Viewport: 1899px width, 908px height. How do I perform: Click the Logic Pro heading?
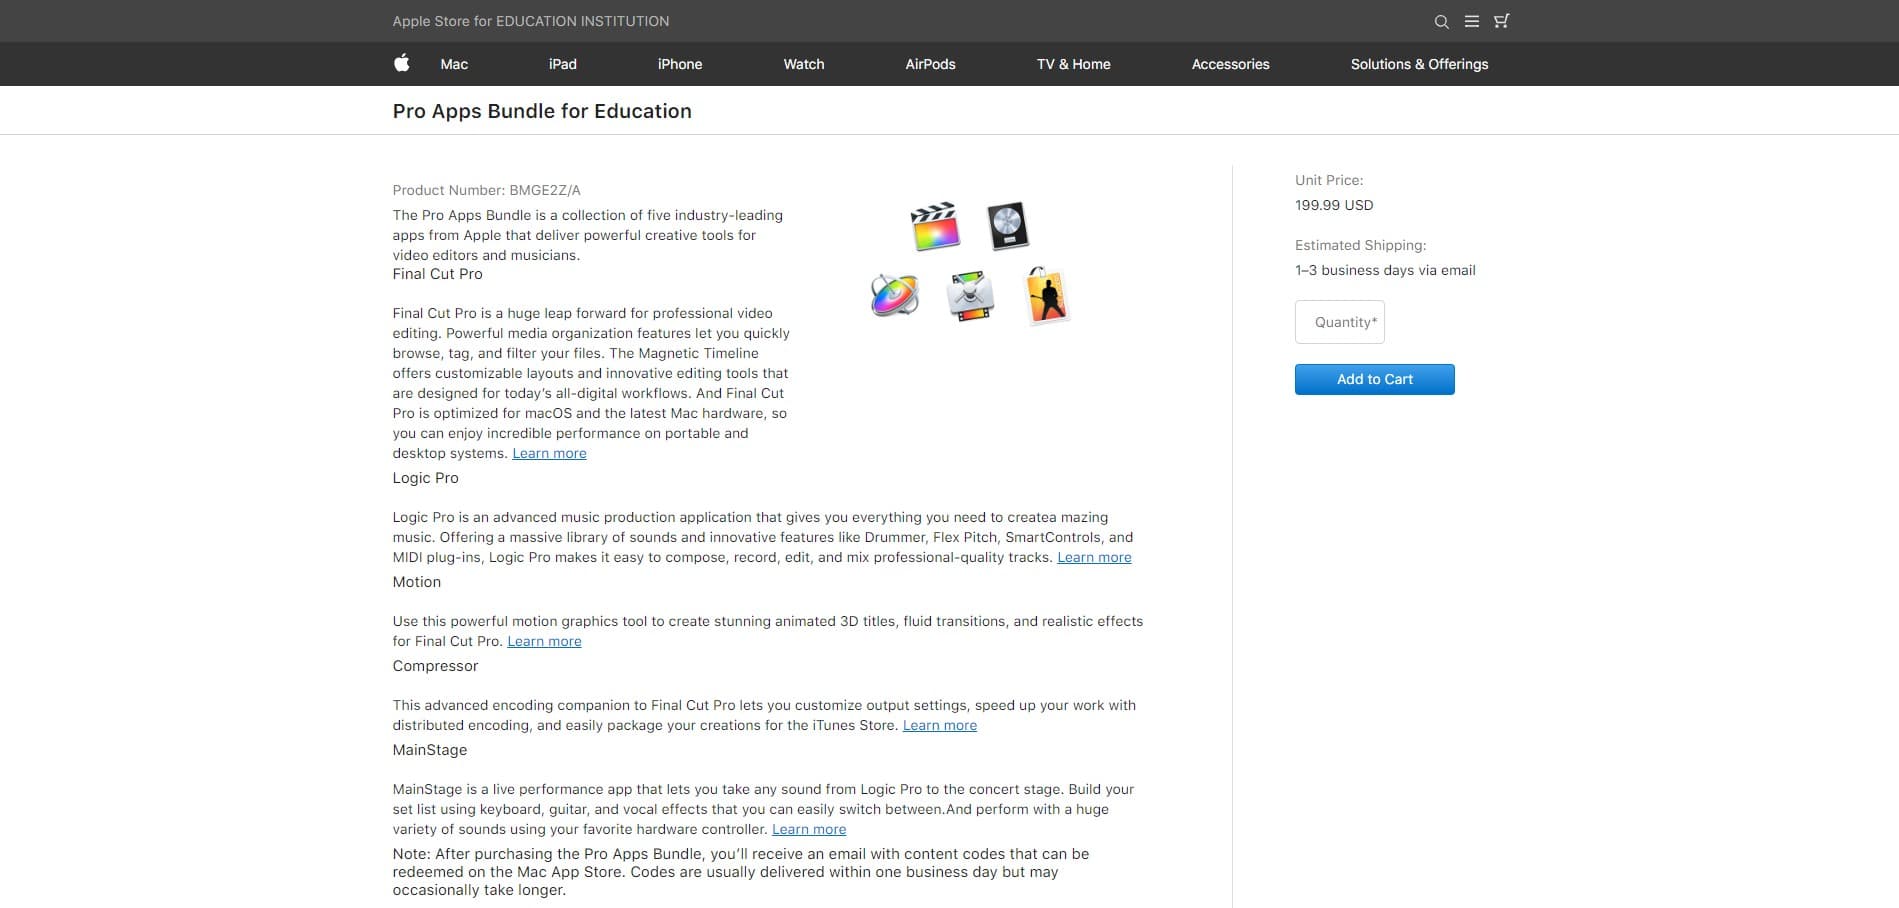425,478
